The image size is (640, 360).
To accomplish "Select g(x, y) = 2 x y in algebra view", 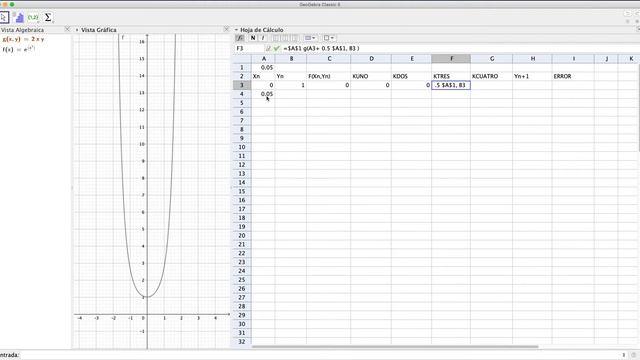I will 23,39.
